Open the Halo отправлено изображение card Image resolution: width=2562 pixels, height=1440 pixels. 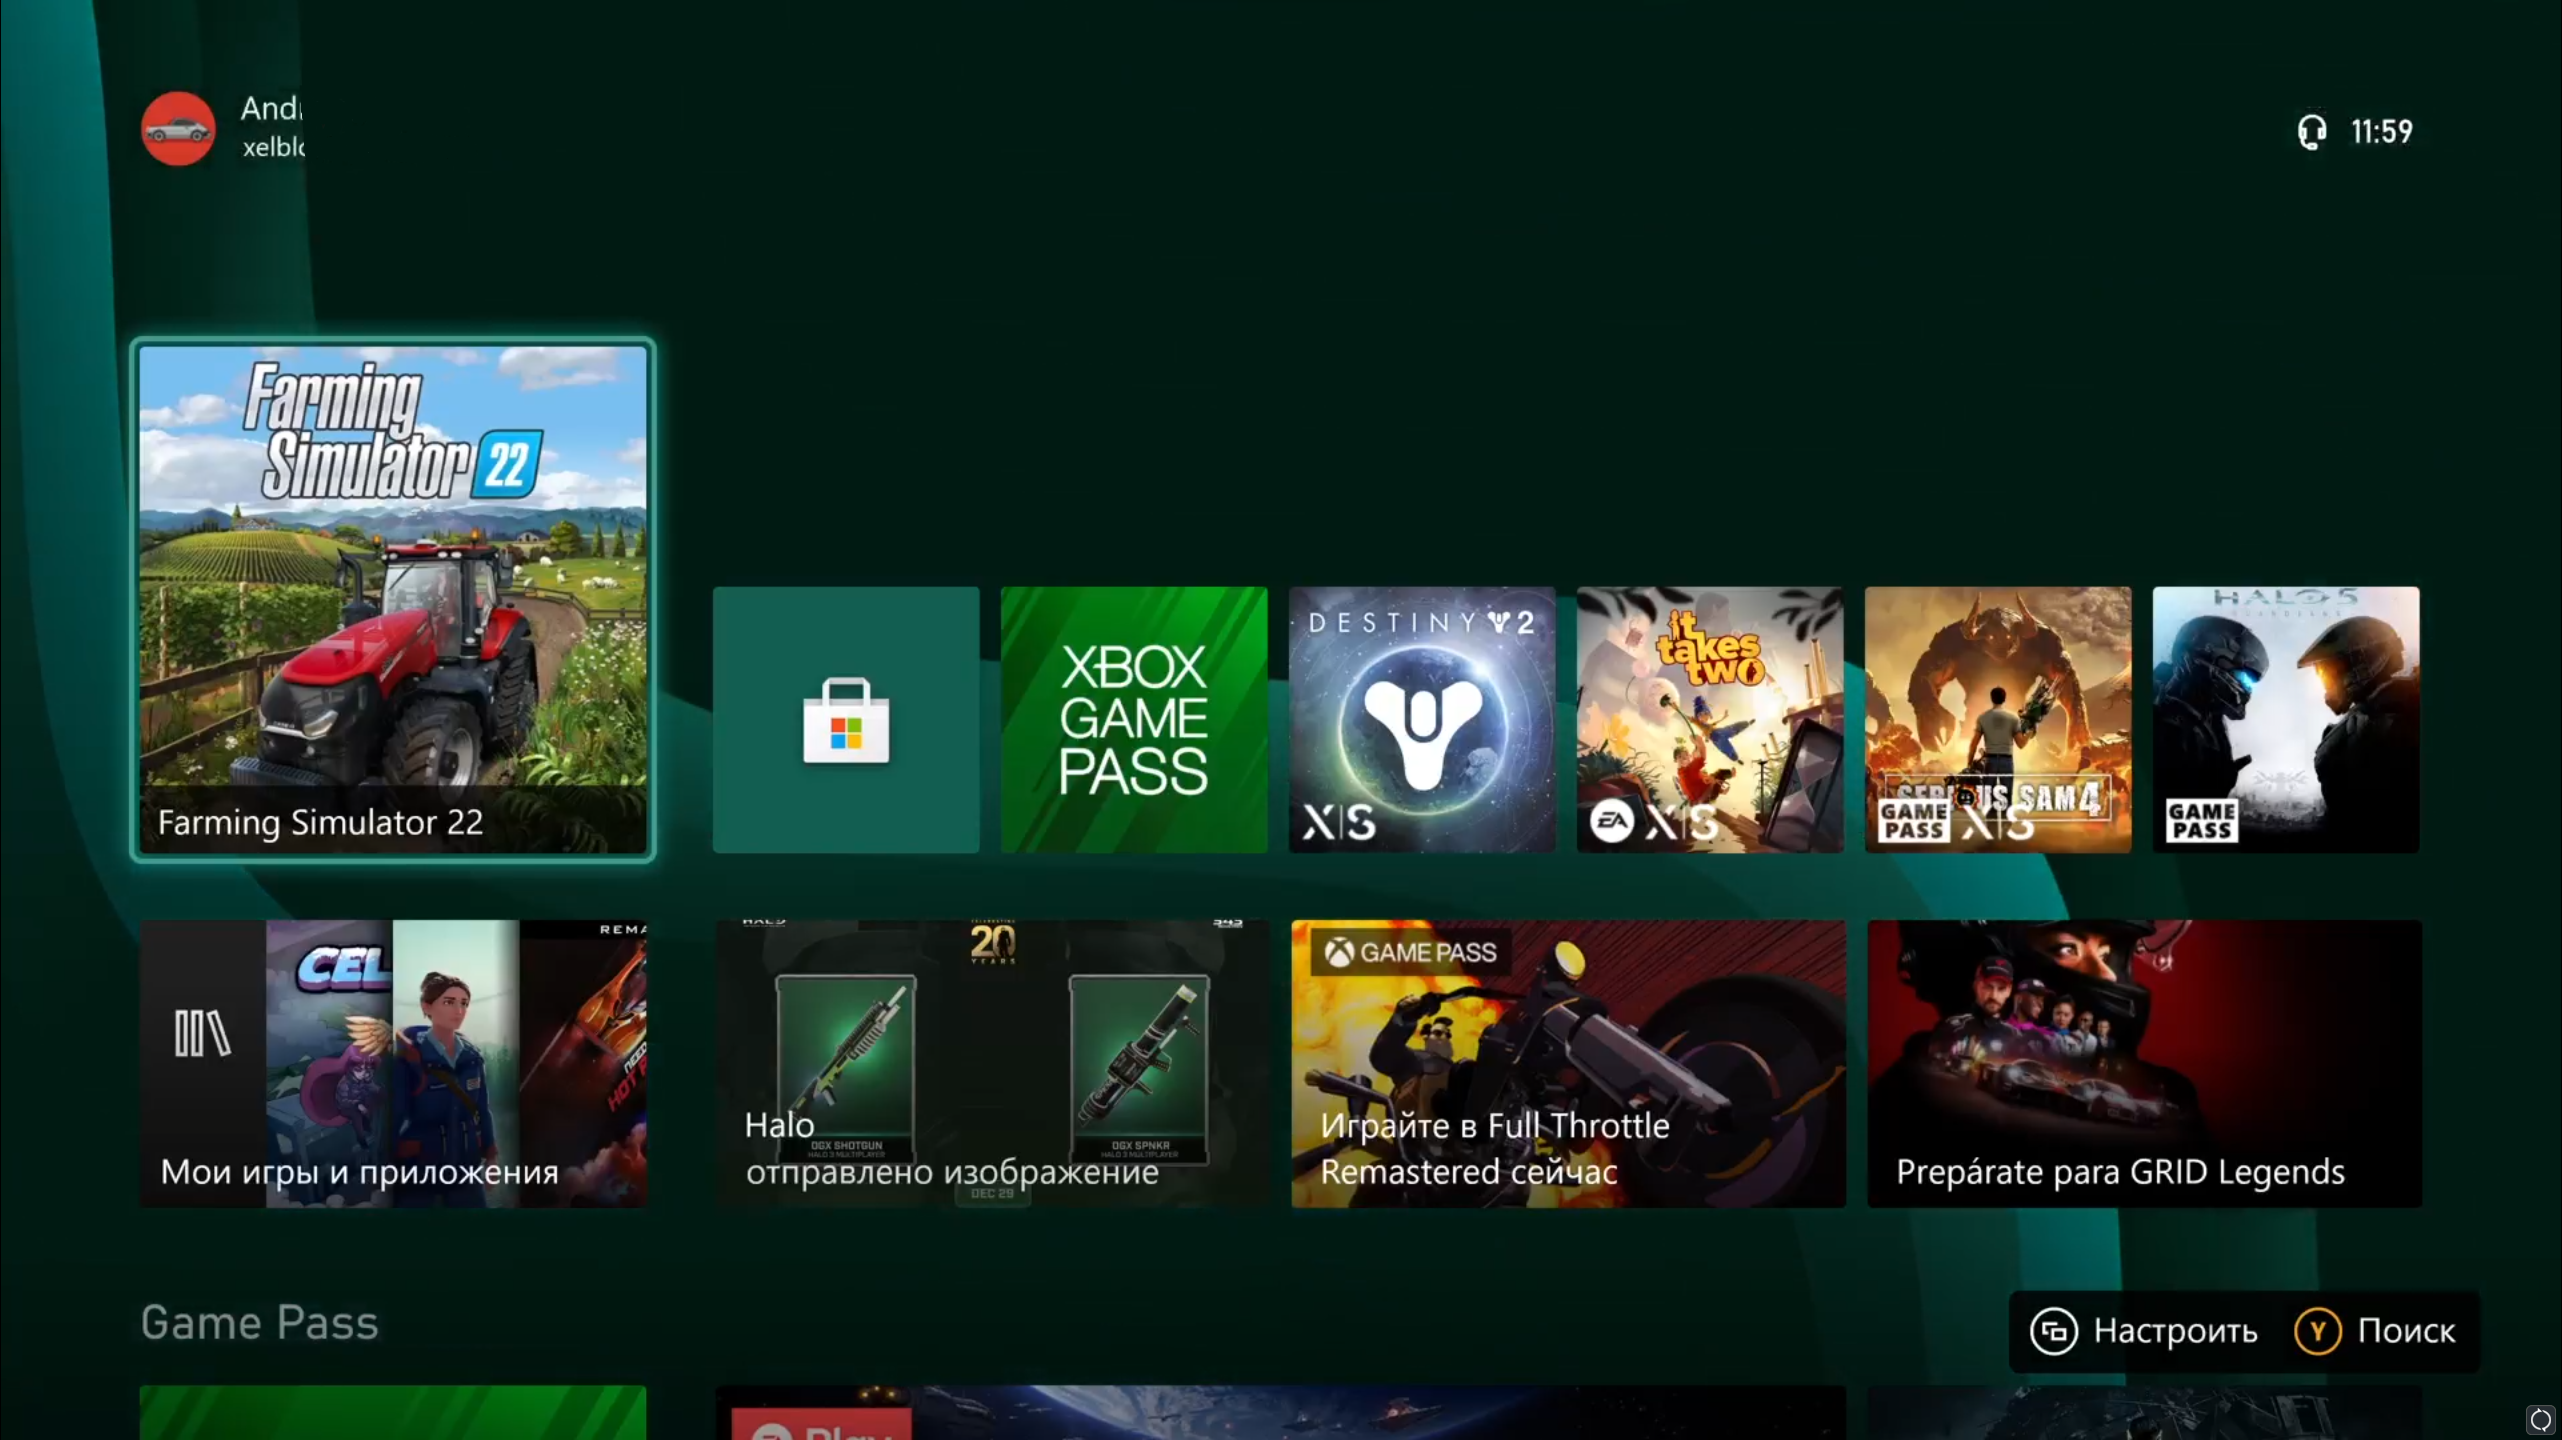click(992, 1064)
